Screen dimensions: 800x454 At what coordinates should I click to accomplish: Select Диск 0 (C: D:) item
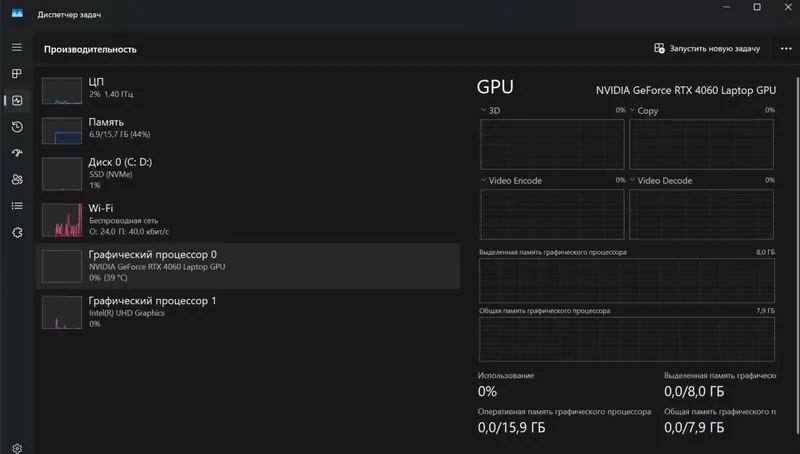tap(248, 173)
